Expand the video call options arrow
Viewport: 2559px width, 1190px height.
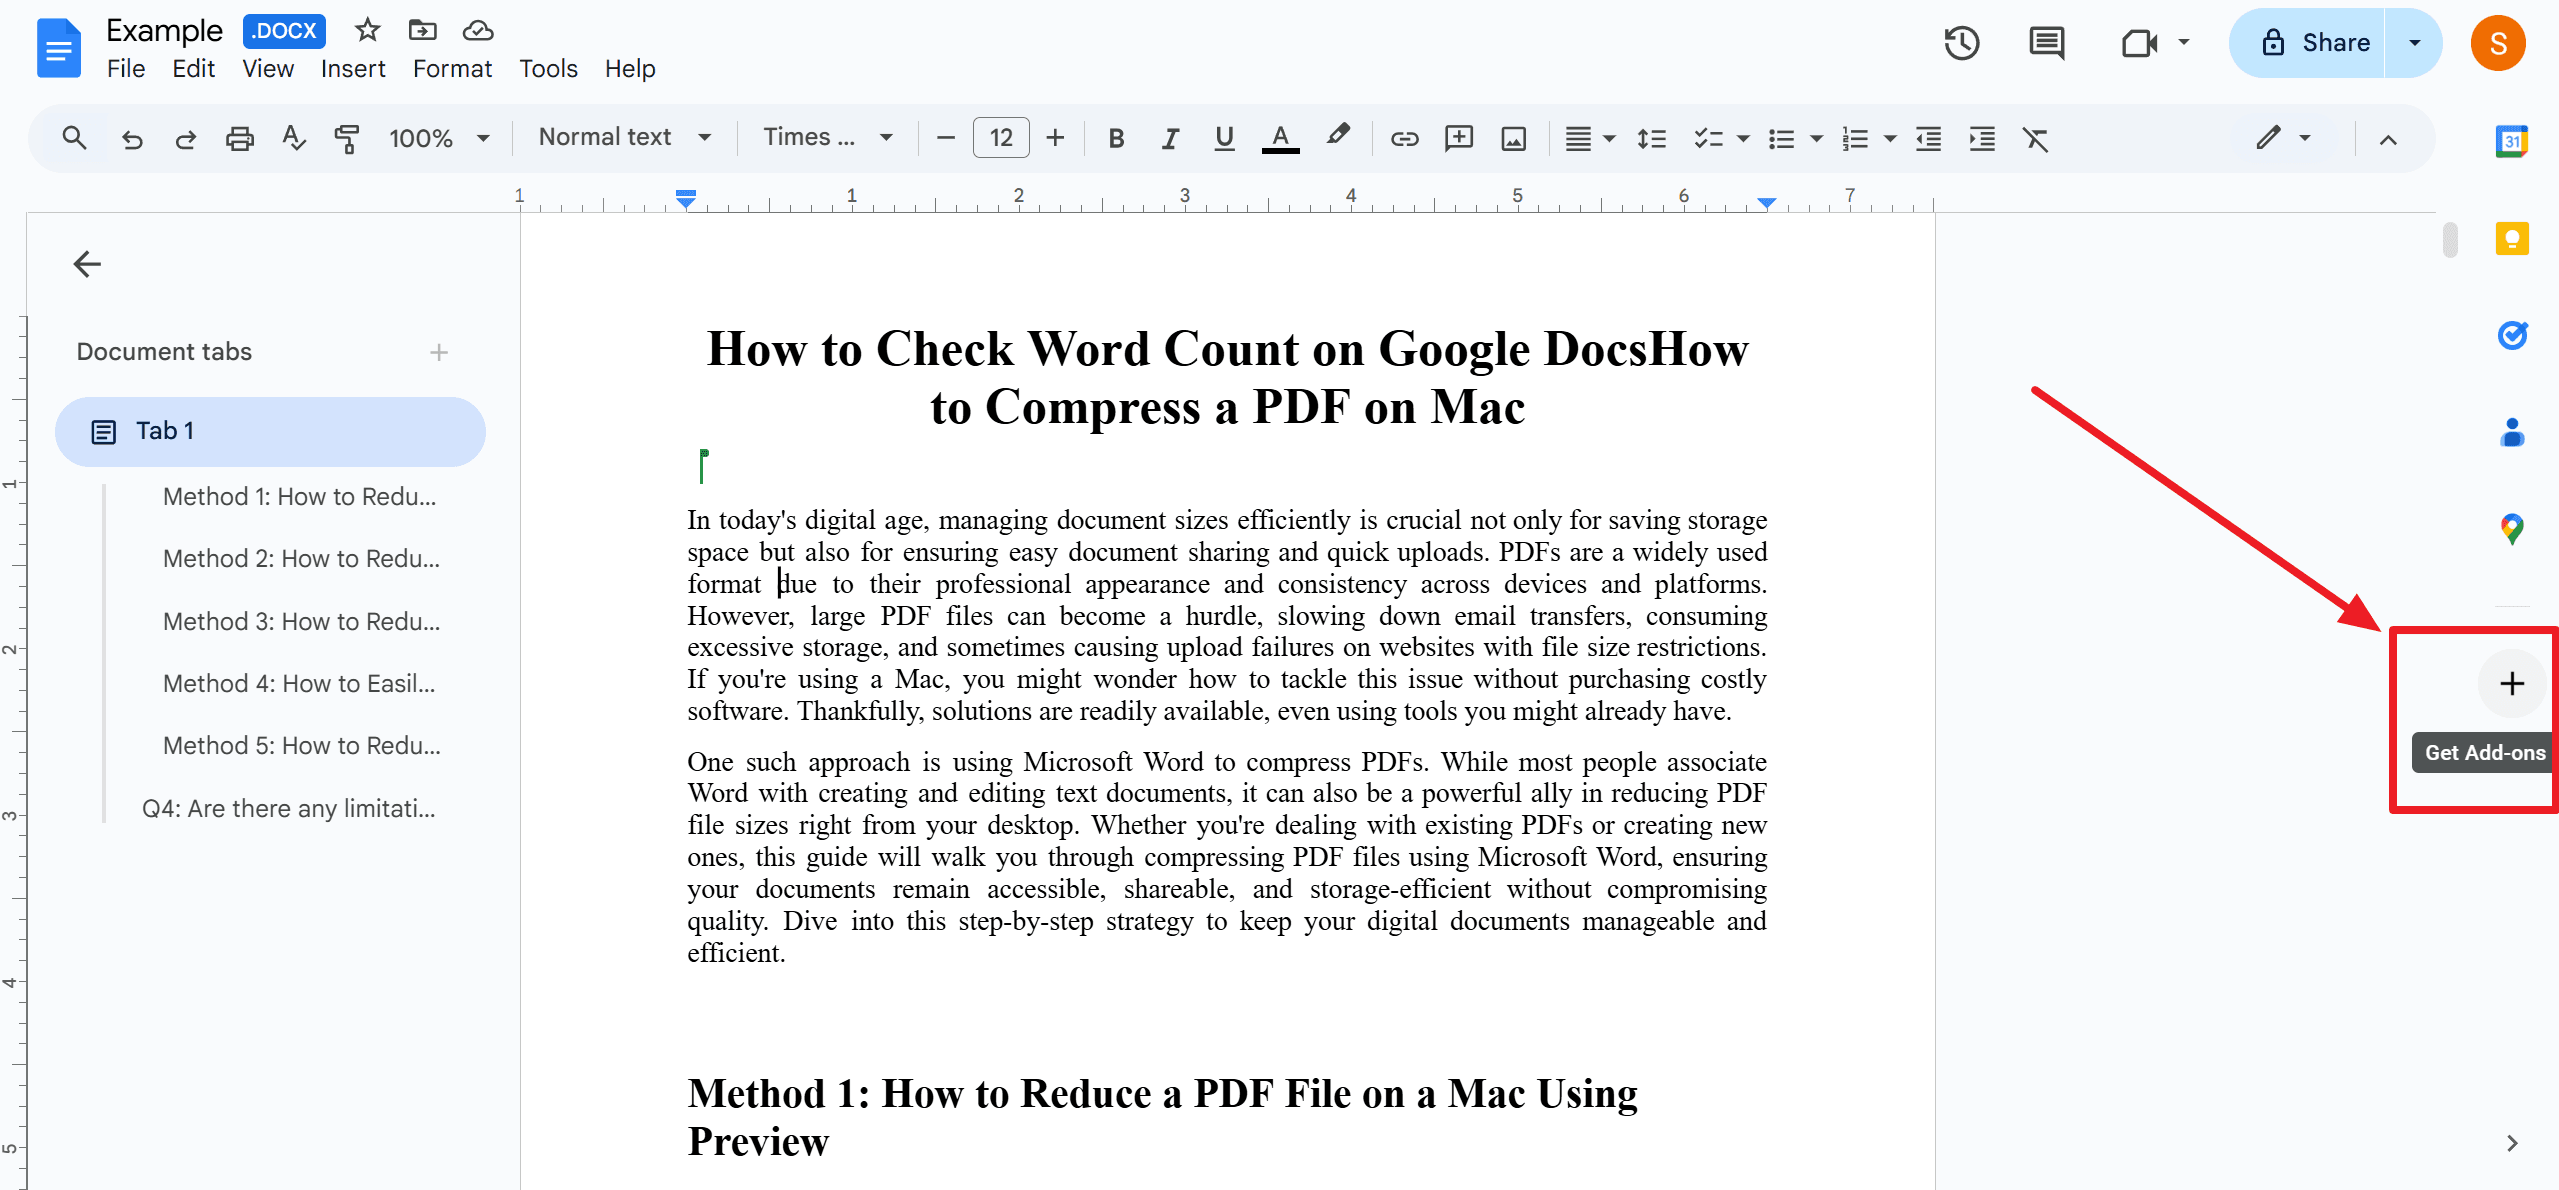click(x=2184, y=43)
